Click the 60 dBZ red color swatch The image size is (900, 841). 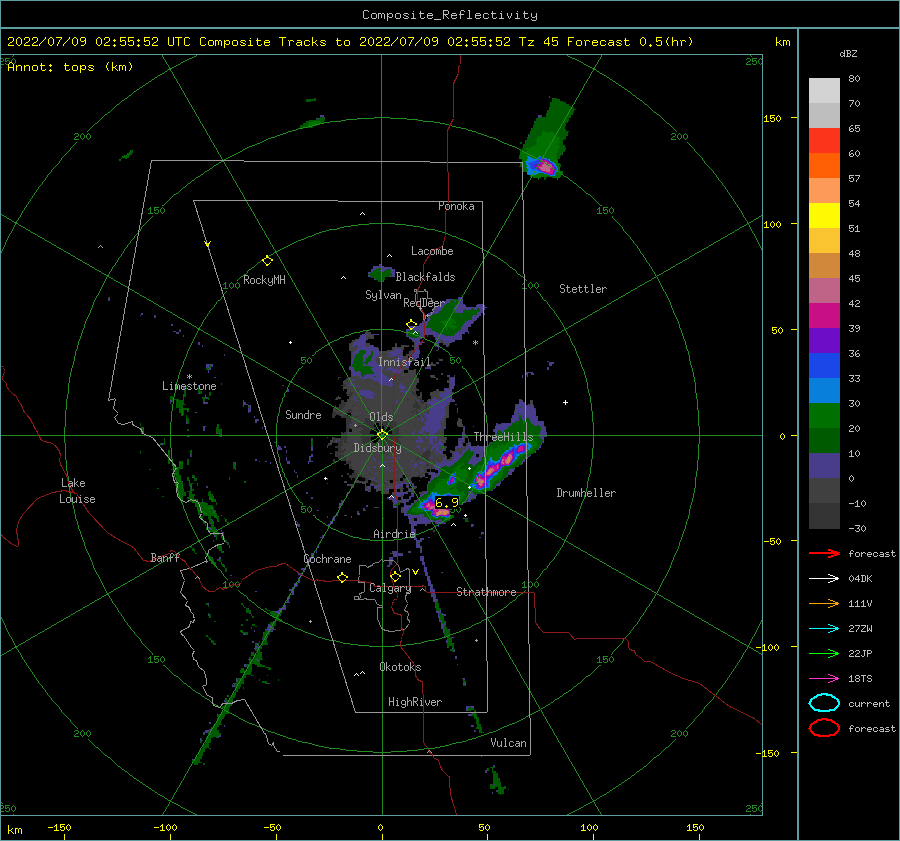point(824,141)
